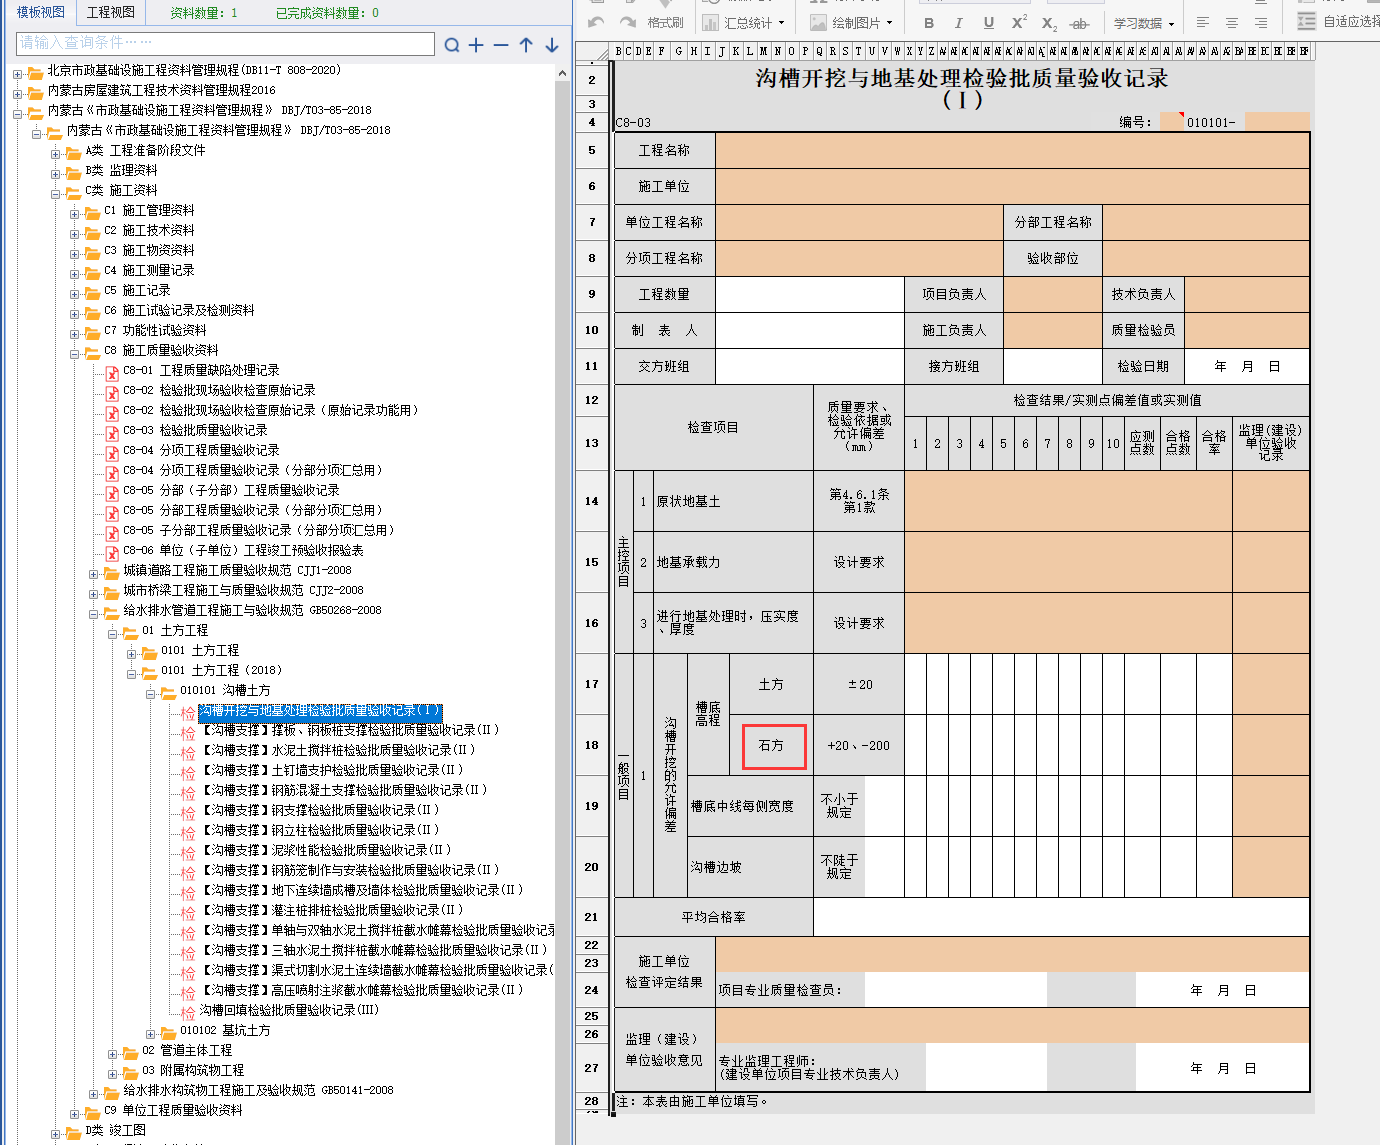The image size is (1380, 1145).
Task: Focus the 请输入查询条件 search box
Action: tap(226, 43)
